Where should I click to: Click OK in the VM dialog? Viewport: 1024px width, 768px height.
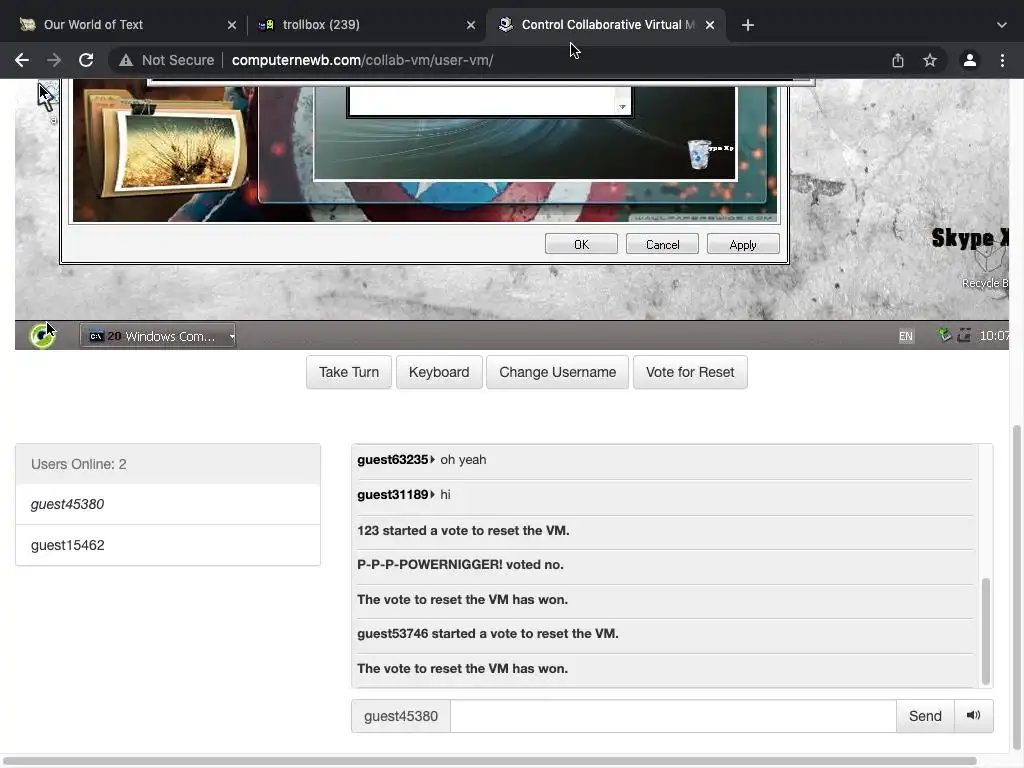tap(581, 244)
